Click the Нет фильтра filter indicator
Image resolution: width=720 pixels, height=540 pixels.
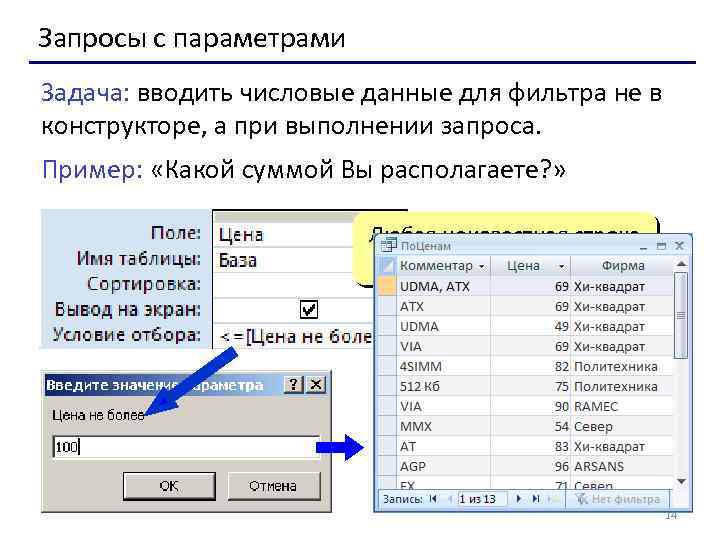click(x=618, y=499)
